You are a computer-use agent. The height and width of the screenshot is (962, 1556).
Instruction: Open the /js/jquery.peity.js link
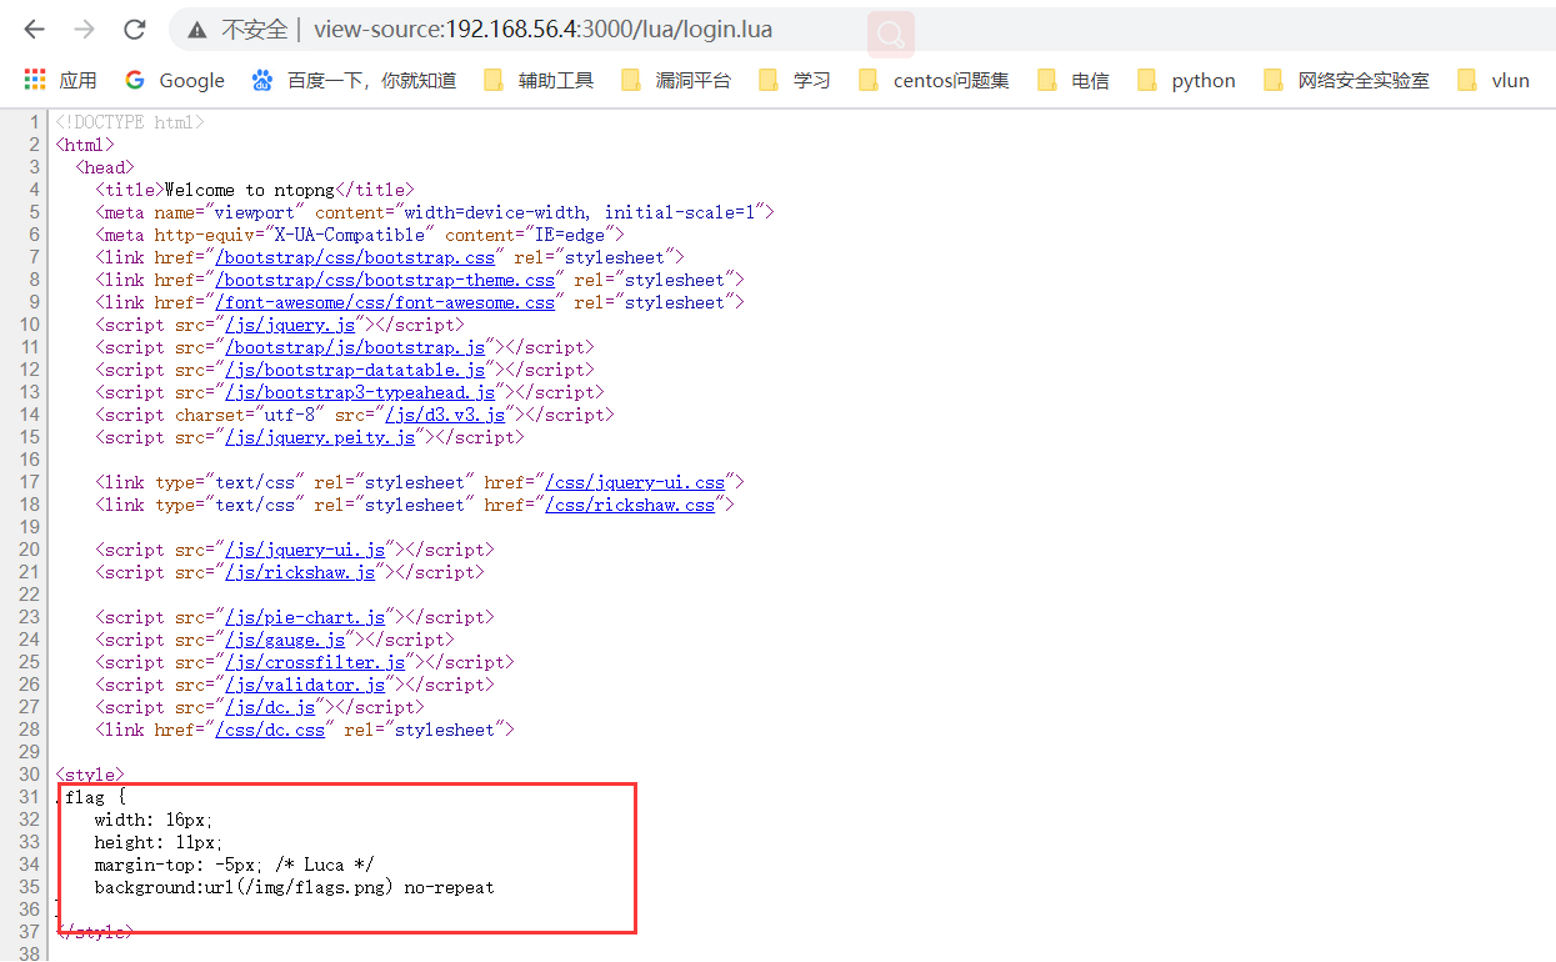click(320, 438)
